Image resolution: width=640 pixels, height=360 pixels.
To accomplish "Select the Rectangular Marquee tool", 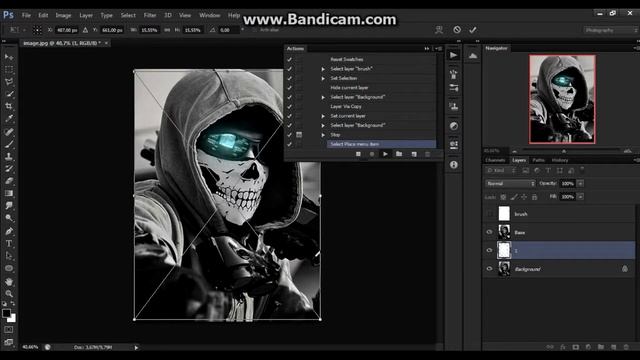I will tap(9, 70).
